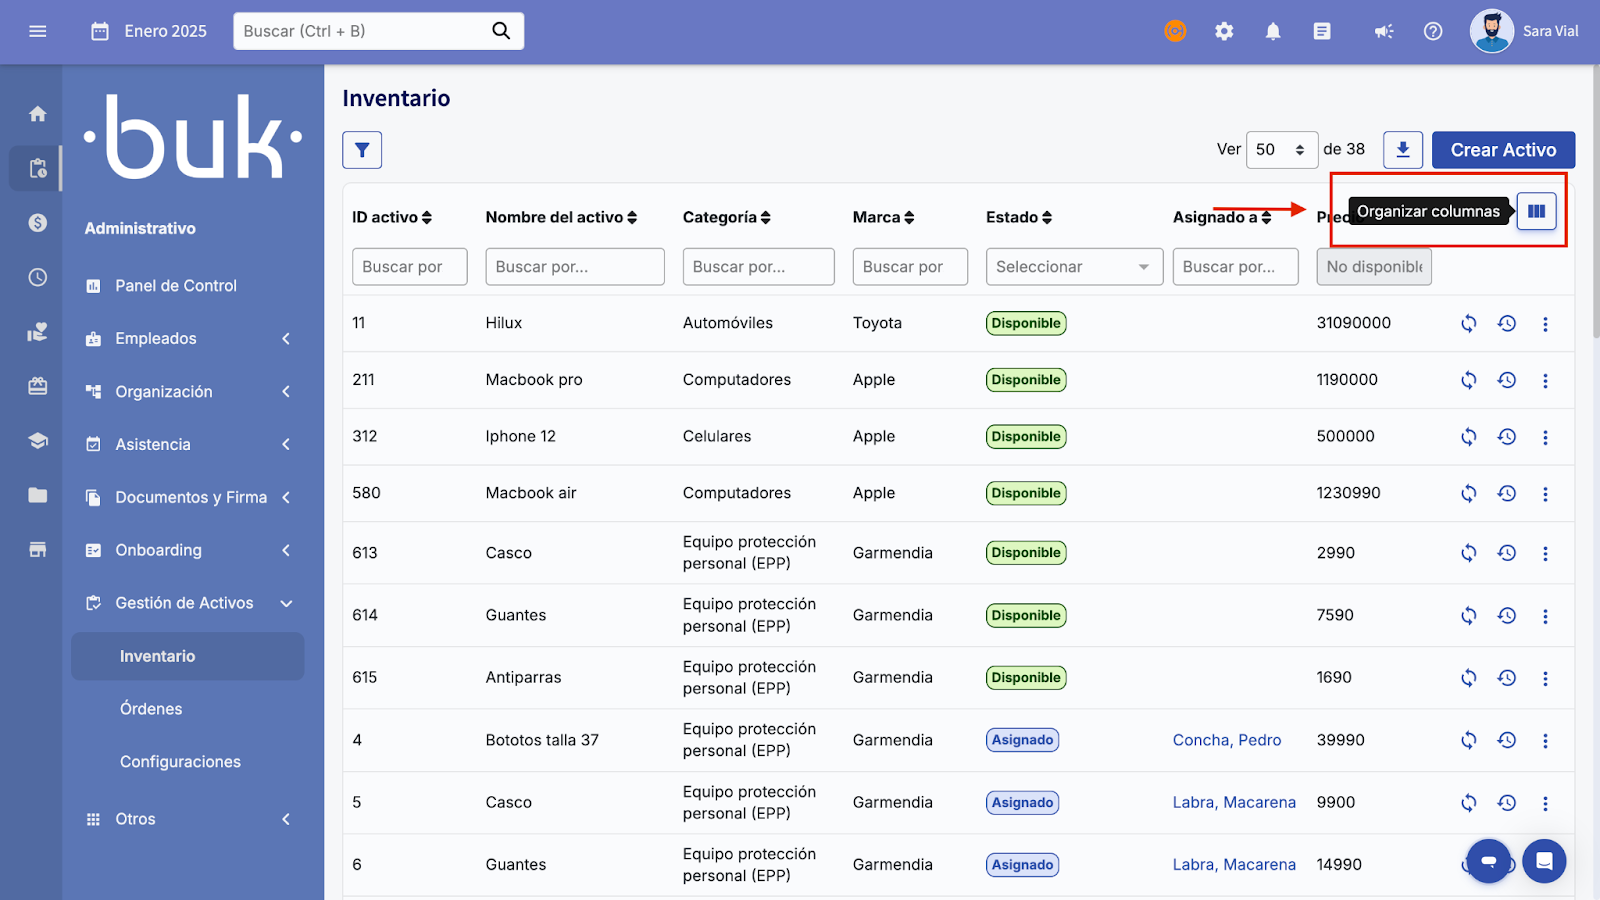Open the help question mark icon
Screen dimensions: 1600x900
1433,31
